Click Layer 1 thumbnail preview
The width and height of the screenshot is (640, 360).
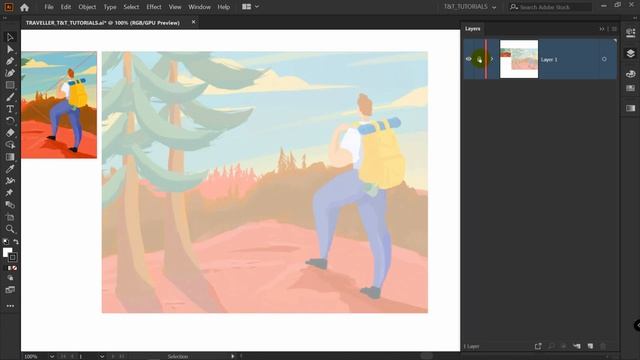(519, 59)
